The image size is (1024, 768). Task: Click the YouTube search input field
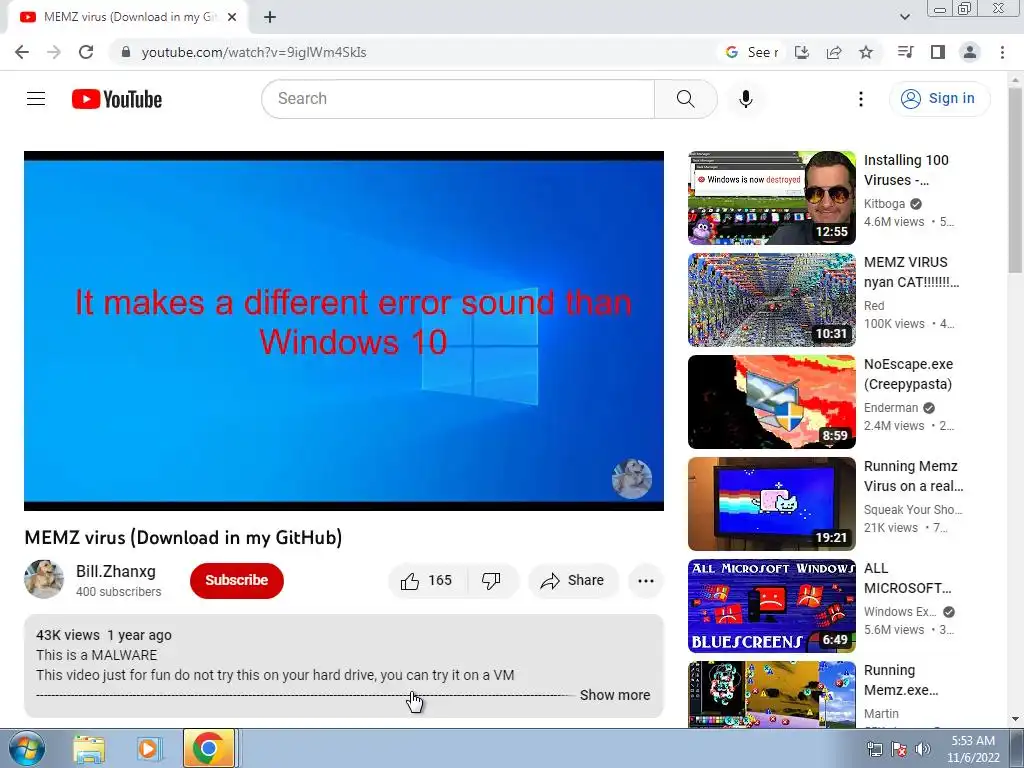[x=458, y=99]
